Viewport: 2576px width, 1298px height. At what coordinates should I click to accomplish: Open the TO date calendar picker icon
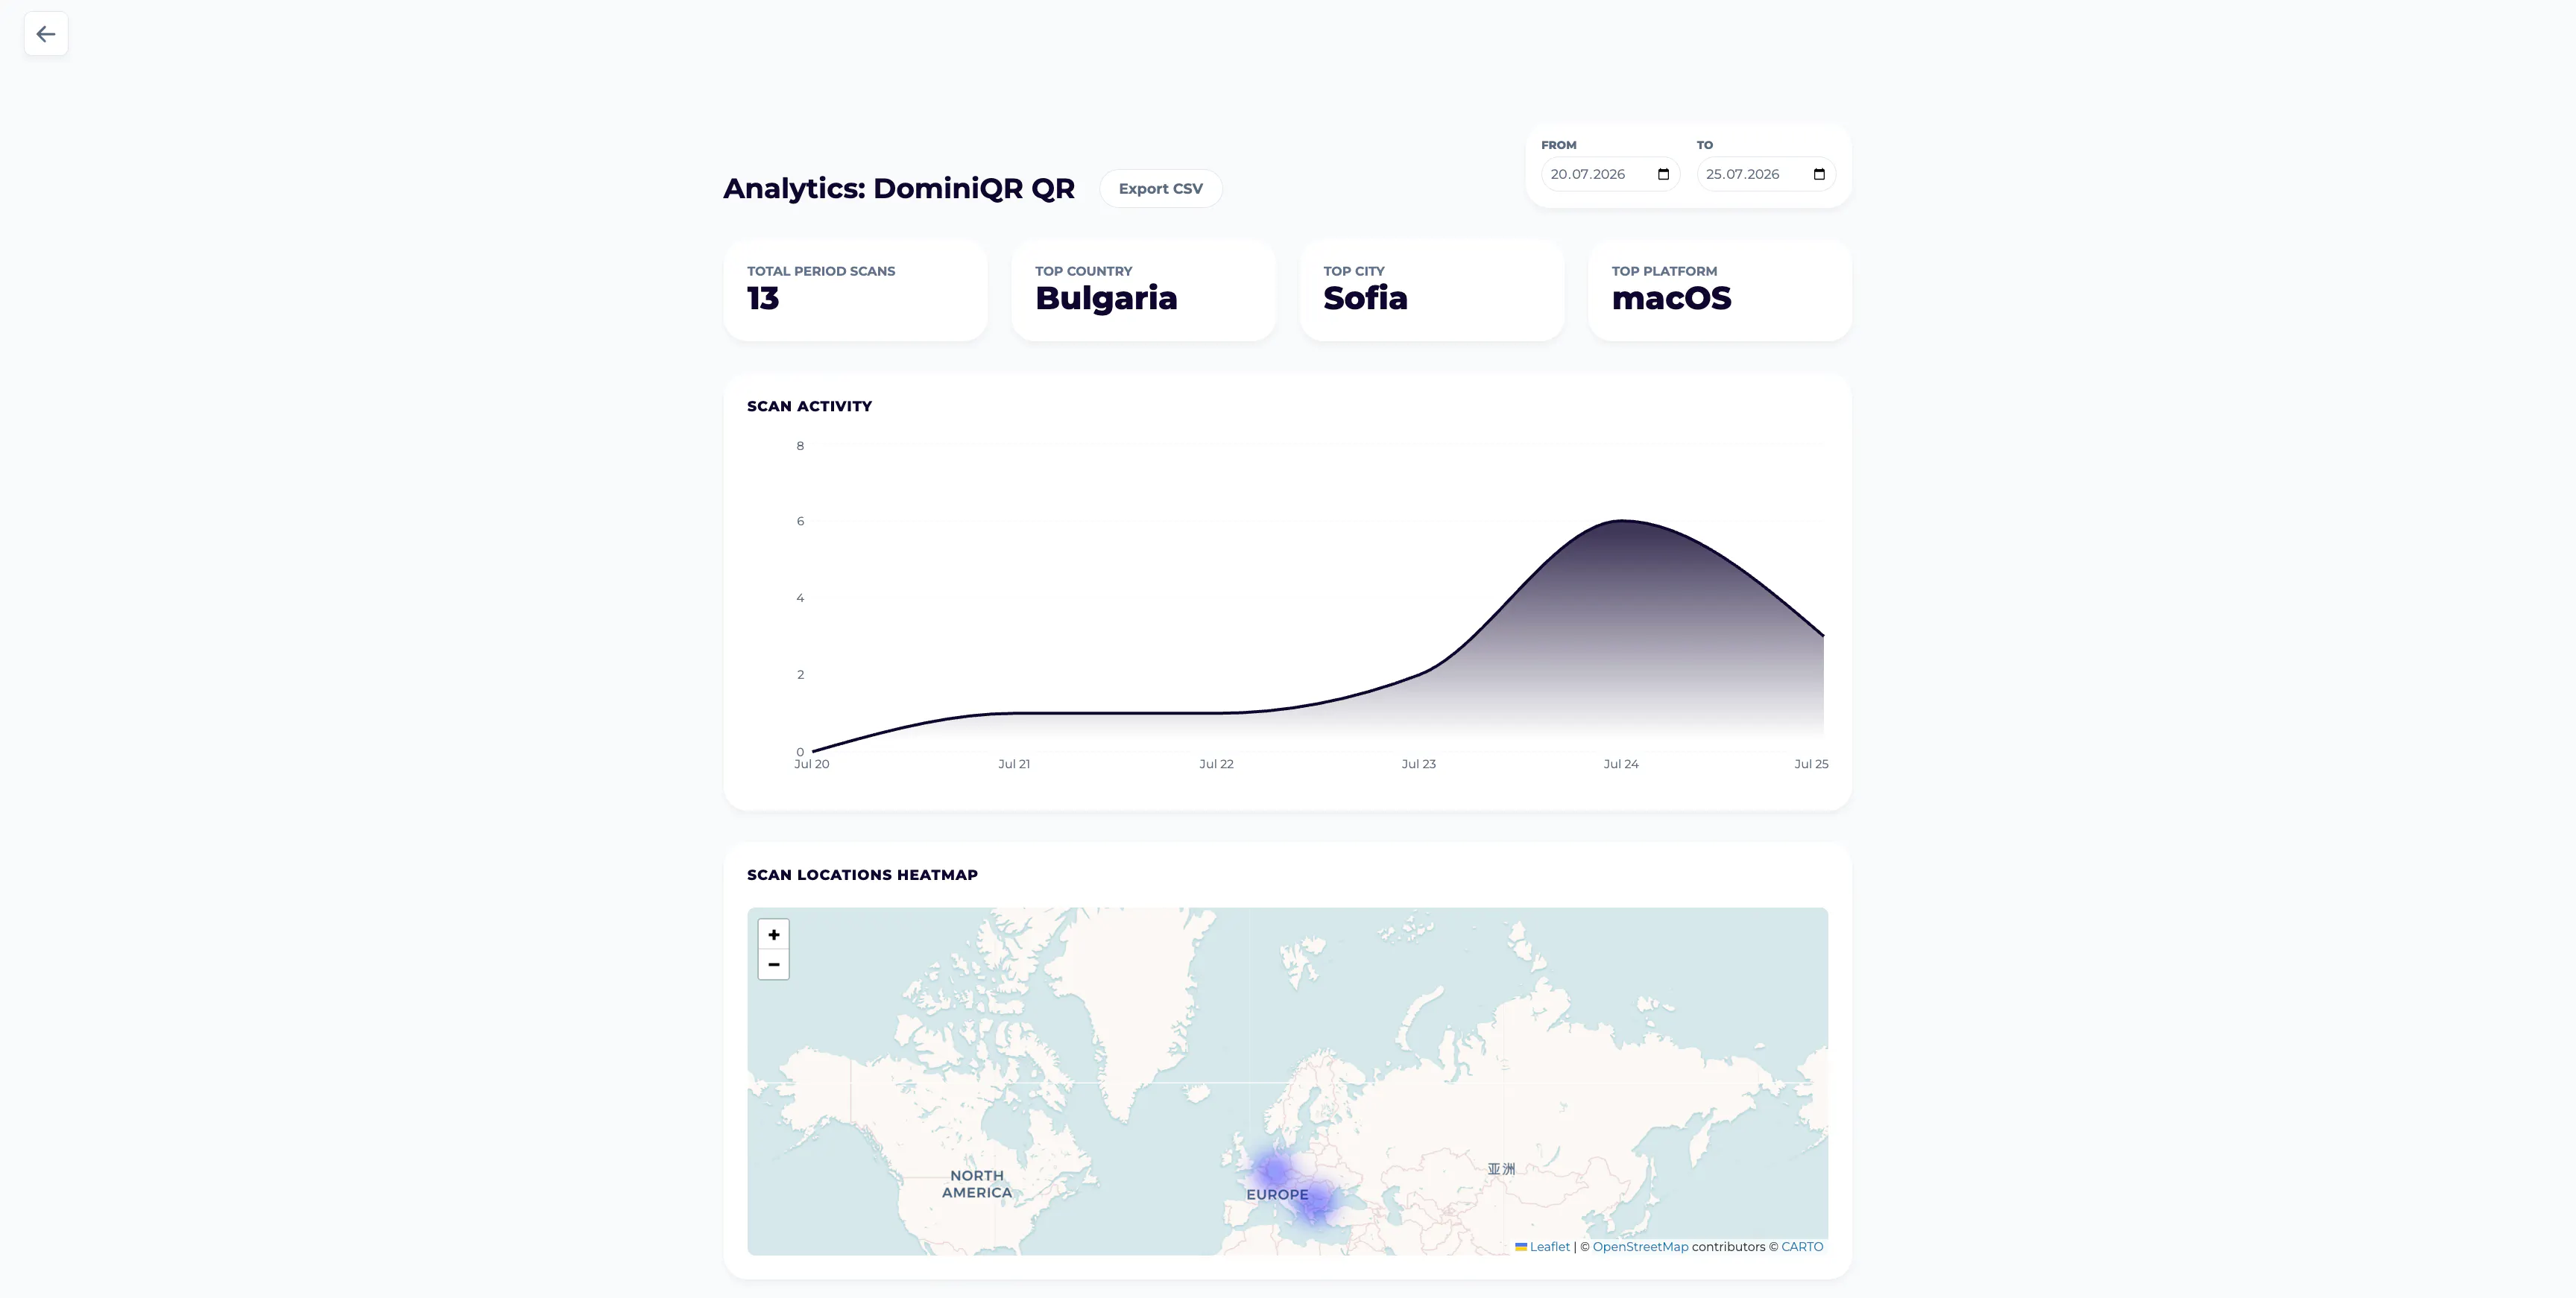click(1819, 174)
